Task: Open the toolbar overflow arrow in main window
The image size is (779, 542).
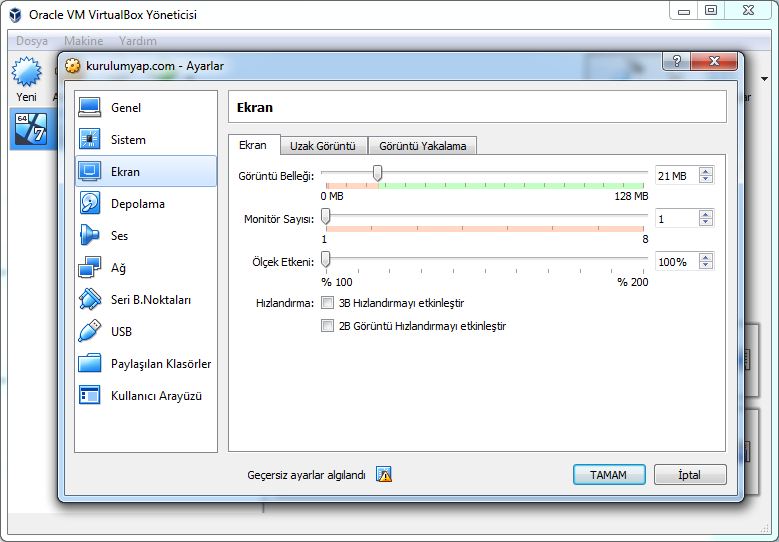Action: click(764, 78)
